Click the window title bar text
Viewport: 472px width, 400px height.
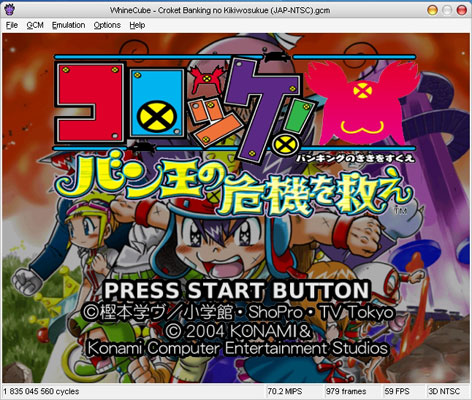(220, 10)
